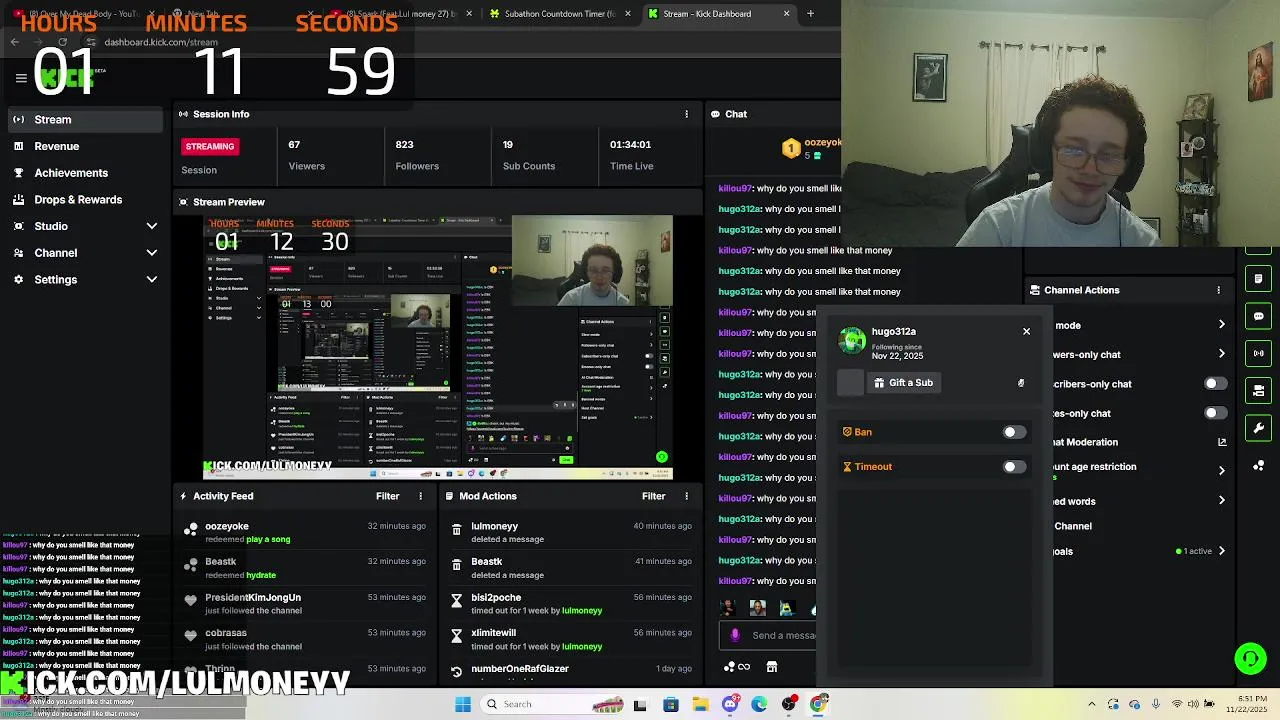Click the broadcast signal icon in right rail
The image size is (1280, 720).
pyautogui.click(x=1259, y=353)
